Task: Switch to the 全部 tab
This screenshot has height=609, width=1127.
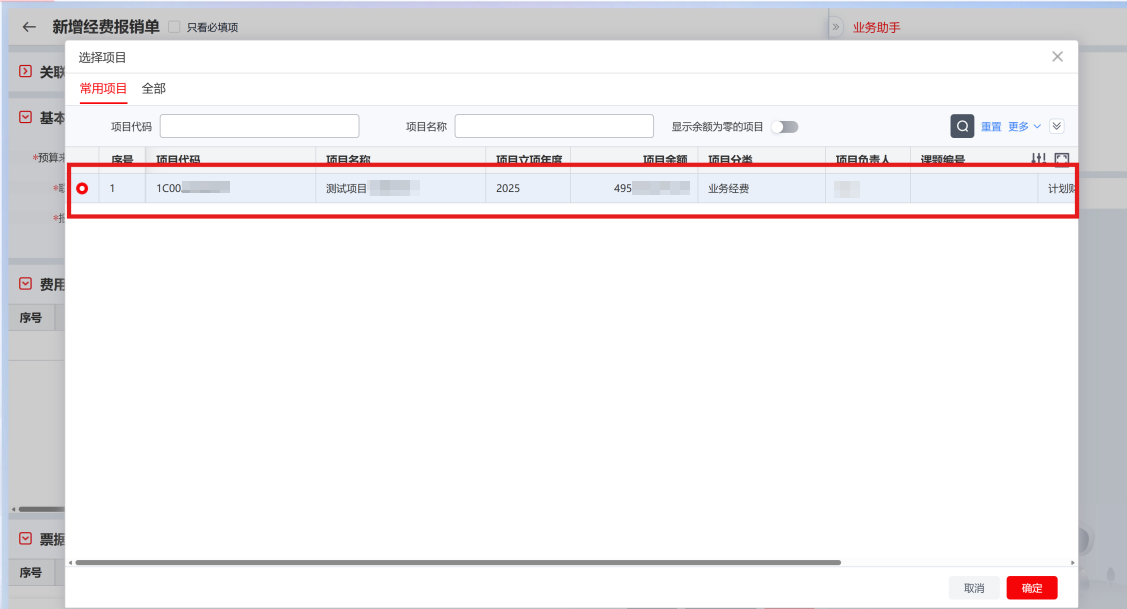Action: coord(154,89)
